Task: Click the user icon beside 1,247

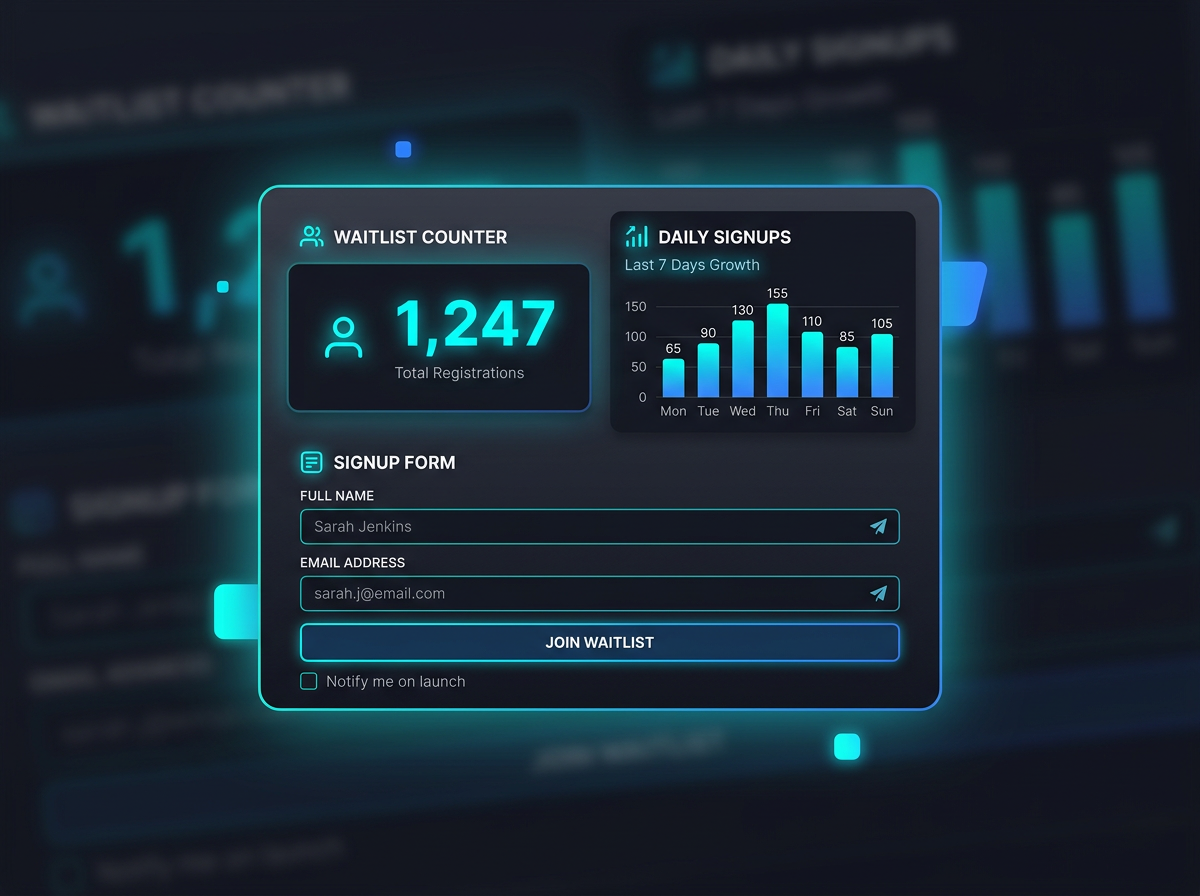Action: coord(344,337)
